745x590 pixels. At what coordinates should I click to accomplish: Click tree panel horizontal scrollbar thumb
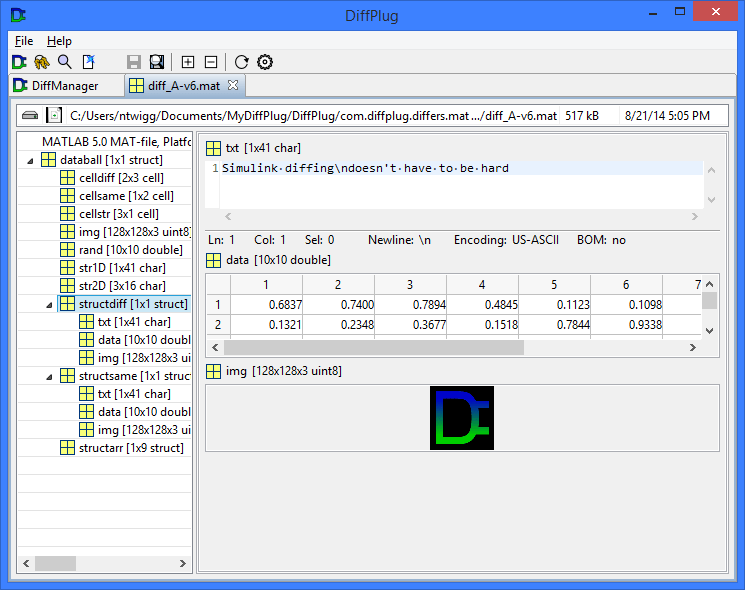point(56,563)
